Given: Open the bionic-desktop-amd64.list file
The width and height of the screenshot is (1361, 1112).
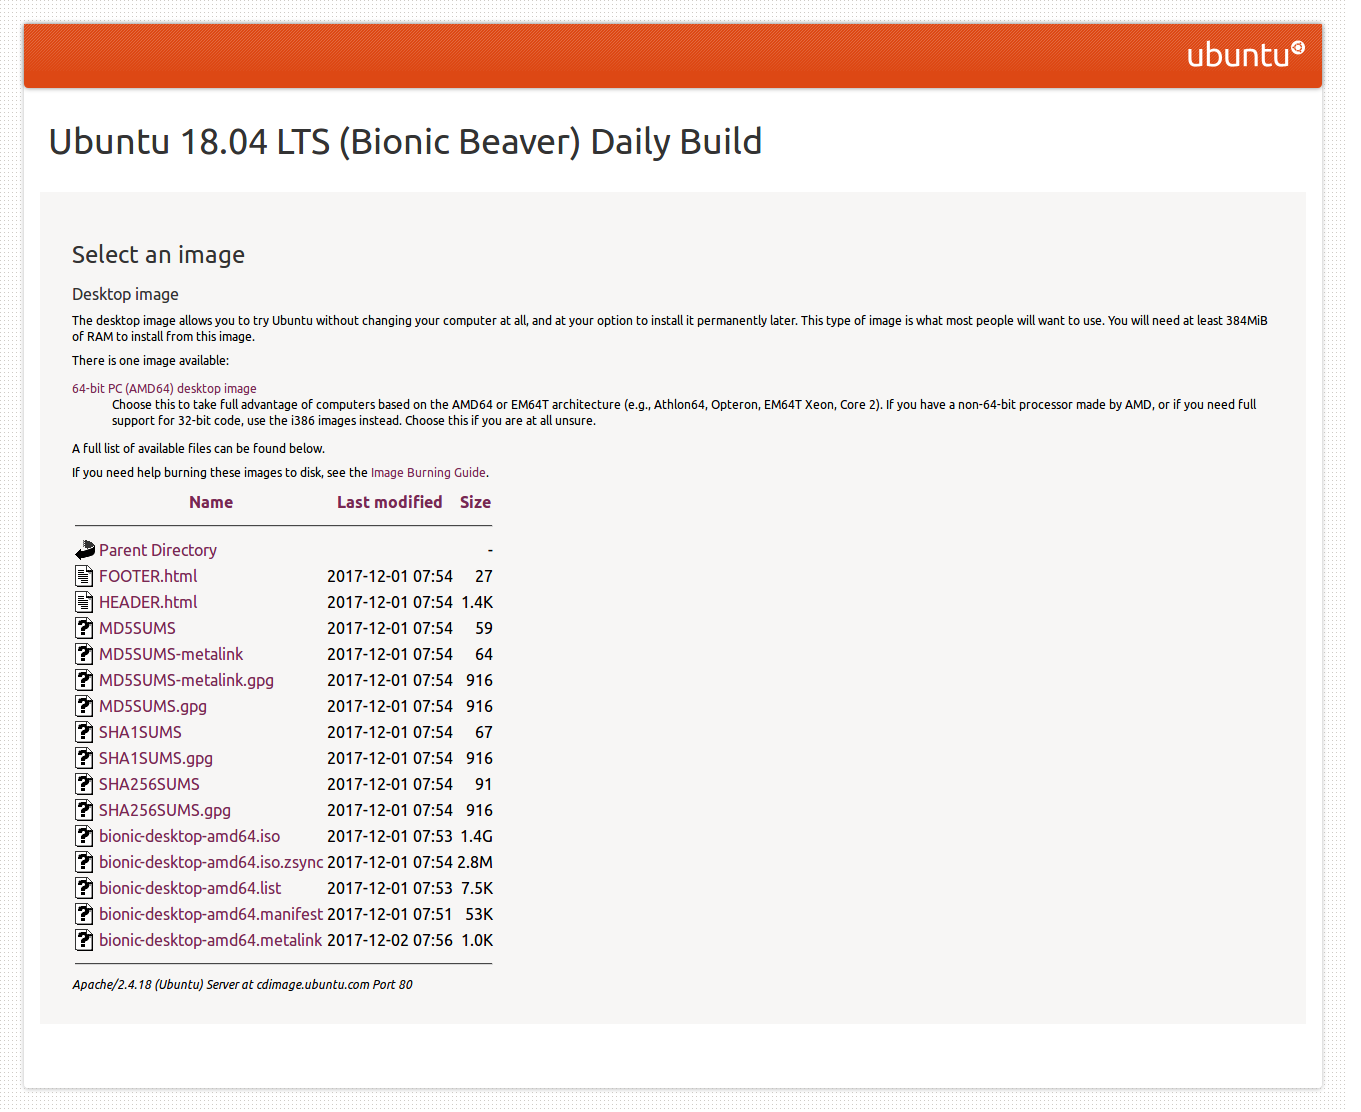Looking at the screenshot, I should click(x=190, y=888).
